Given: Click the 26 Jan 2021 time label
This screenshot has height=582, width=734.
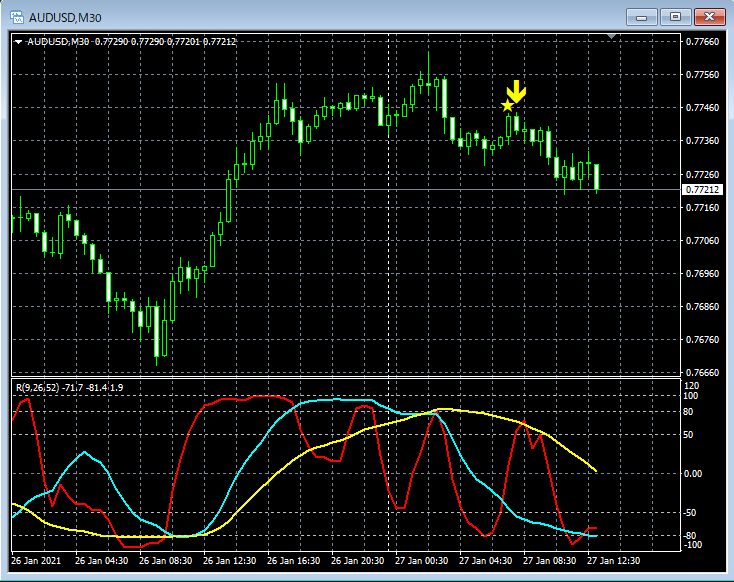Looking at the screenshot, I should tap(36, 560).
